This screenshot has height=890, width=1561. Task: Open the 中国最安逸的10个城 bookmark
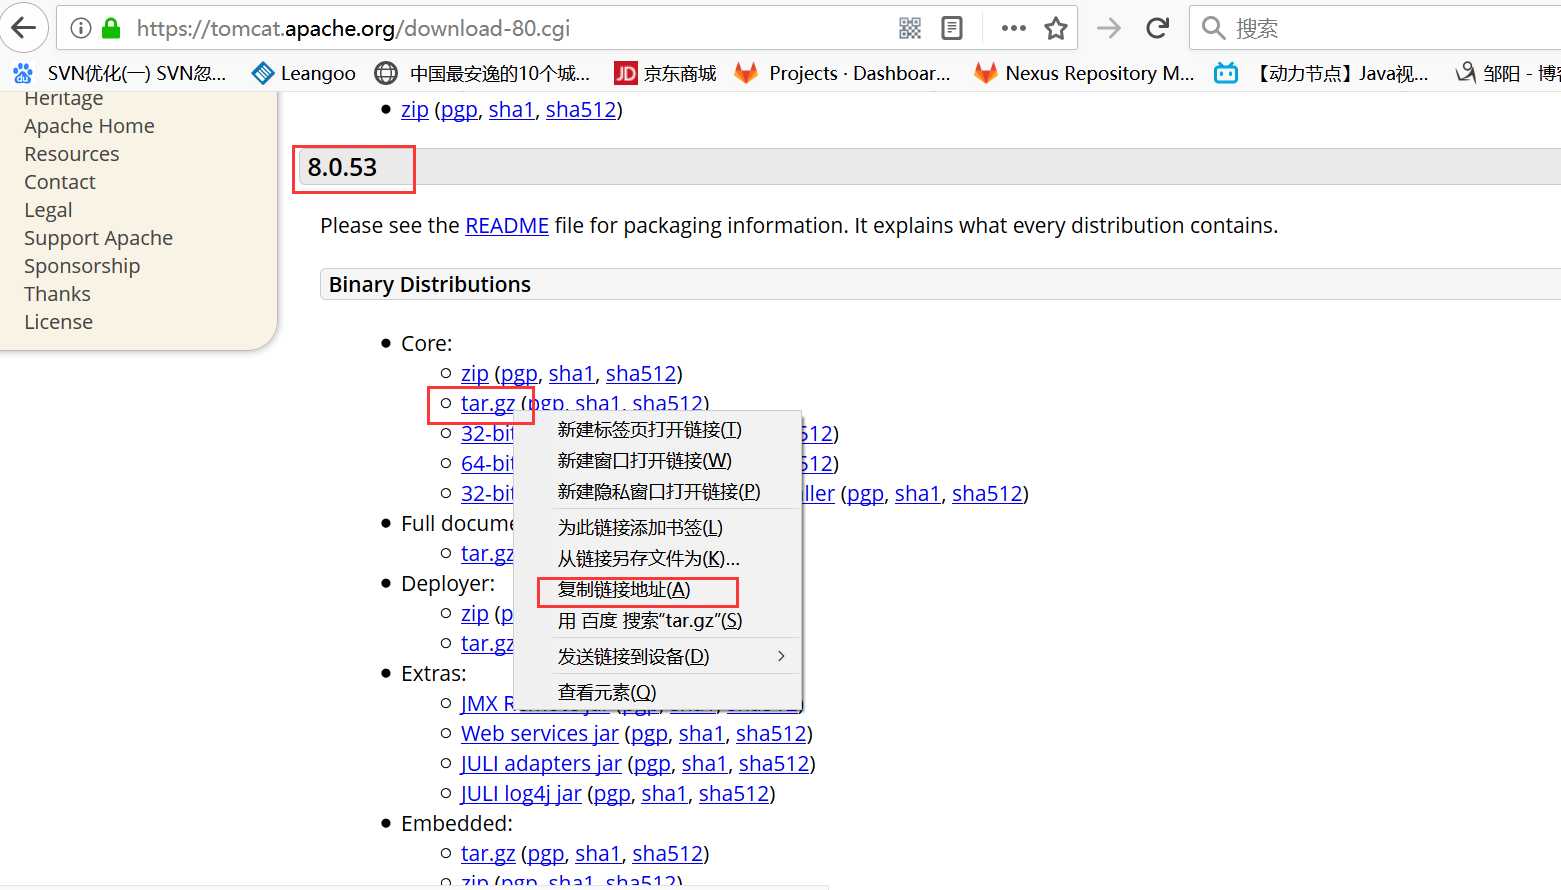pyautogui.click(x=482, y=73)
